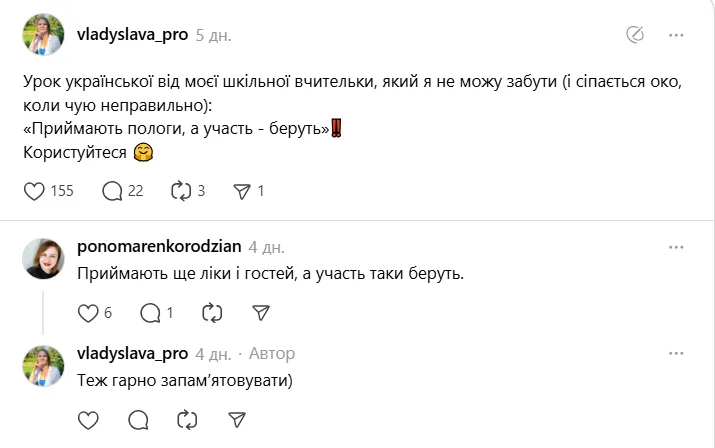The width and height of the screenshot is (715, 448).
Task: Click vladyslava_pro avatar on the main post
Action: pyautogui.click(x=43, y=36)
